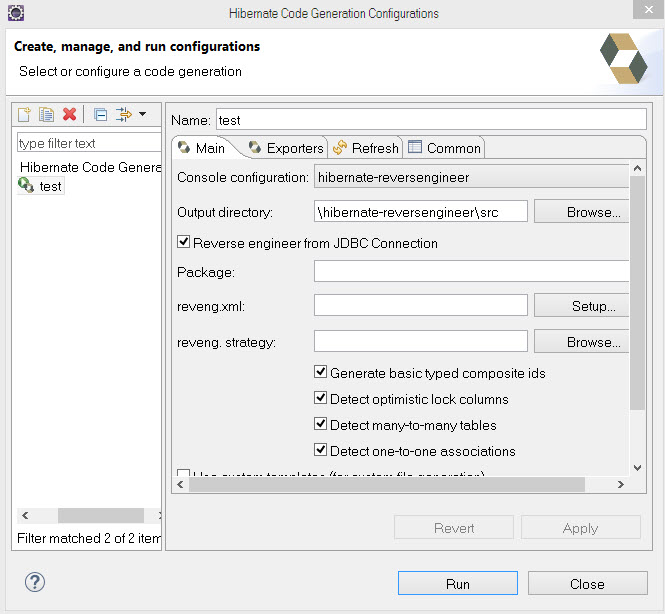
Task: Open the Refresh tab
Action: (x=366, y=148)
